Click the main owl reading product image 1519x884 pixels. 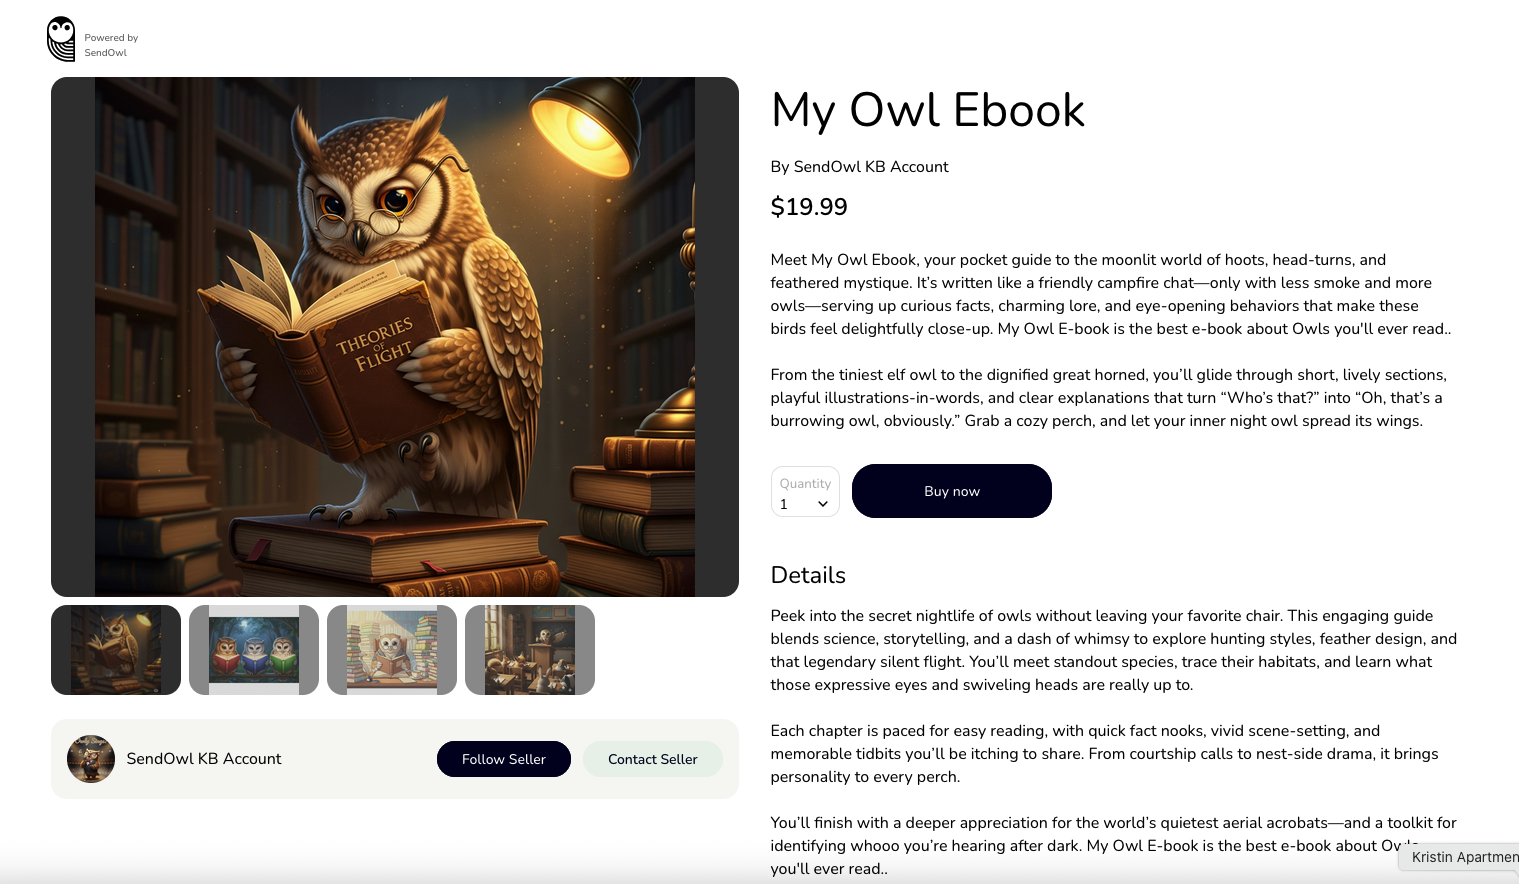pos(395,337)
